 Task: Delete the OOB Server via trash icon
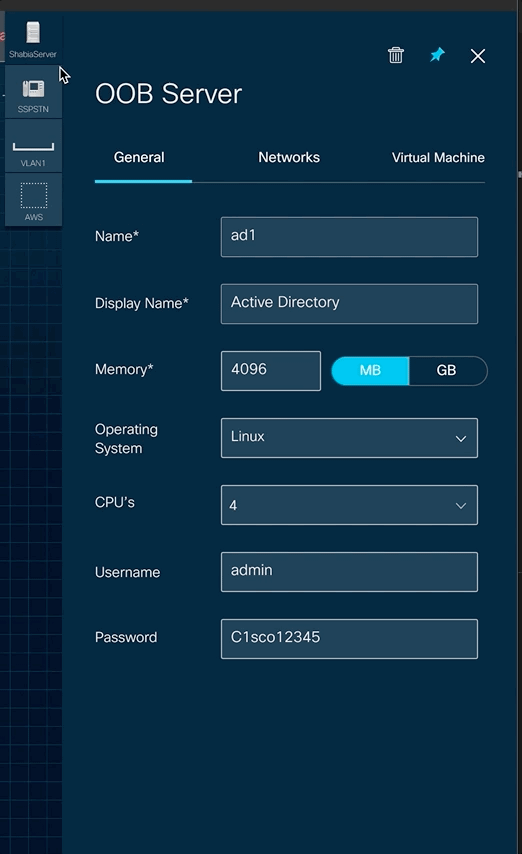pyautogui.click(x=396, y=55)
